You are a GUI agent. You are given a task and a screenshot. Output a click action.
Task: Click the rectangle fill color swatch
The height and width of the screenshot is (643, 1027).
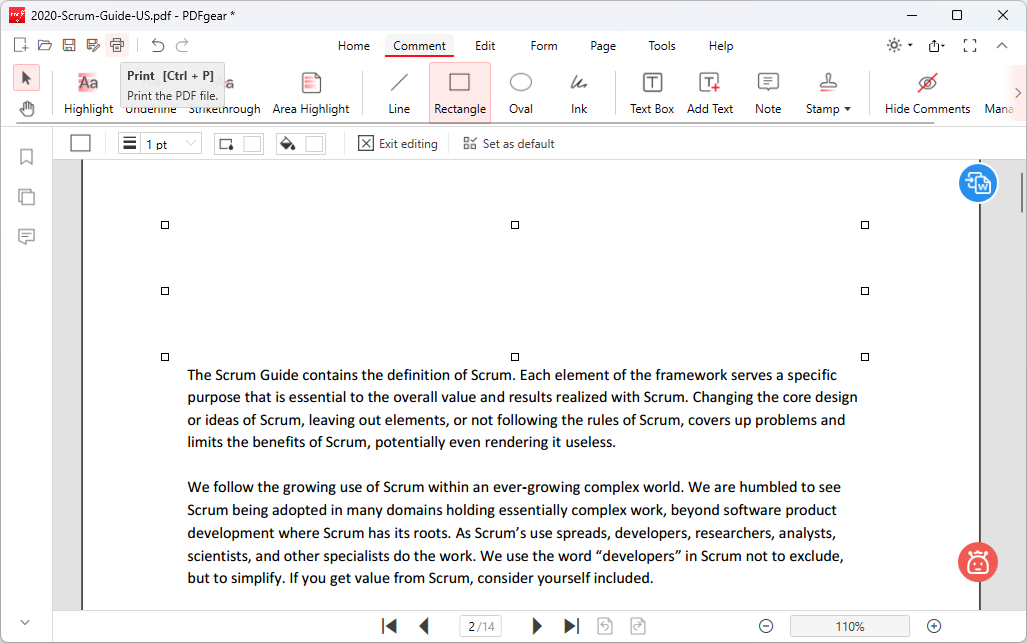(x=316, y=143)
